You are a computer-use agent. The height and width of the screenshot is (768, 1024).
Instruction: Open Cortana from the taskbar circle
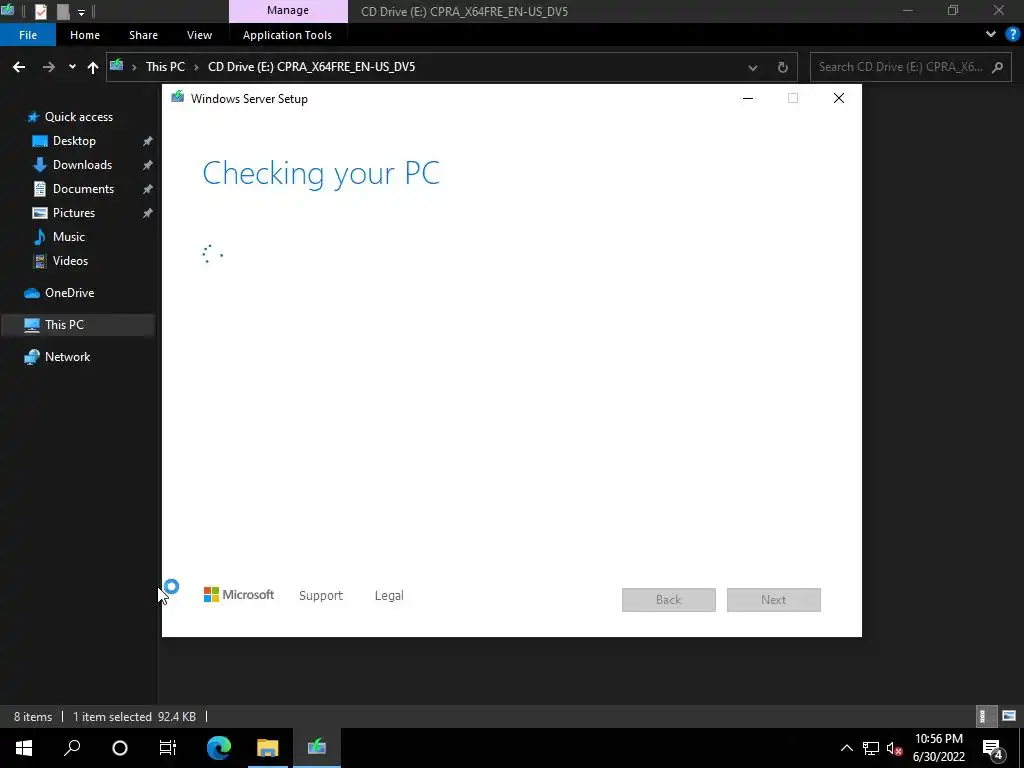[120, 748]
